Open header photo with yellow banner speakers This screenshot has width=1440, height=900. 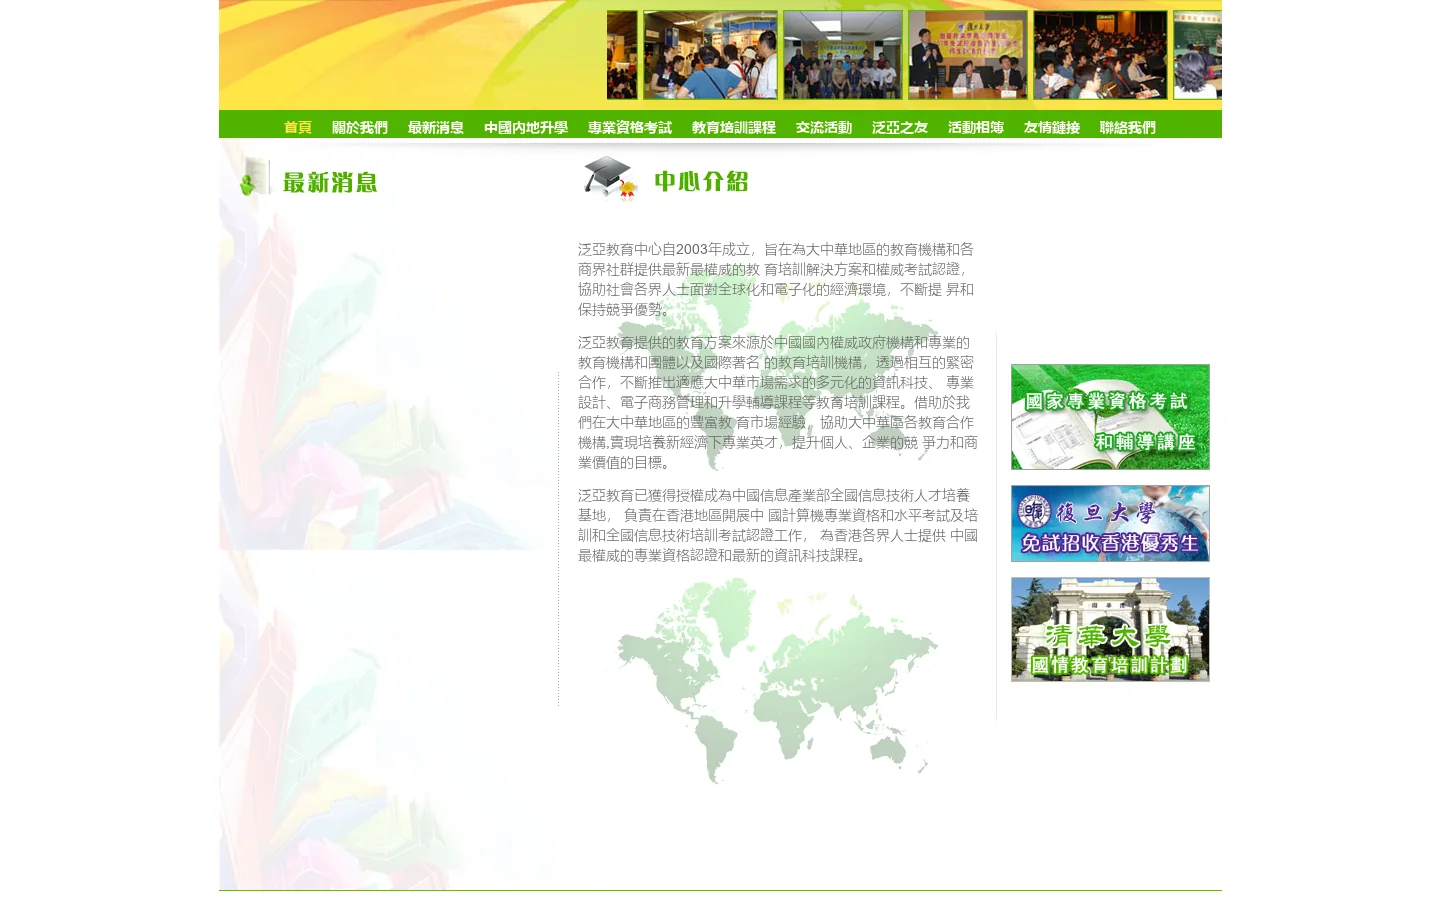(x=968, y=55)
